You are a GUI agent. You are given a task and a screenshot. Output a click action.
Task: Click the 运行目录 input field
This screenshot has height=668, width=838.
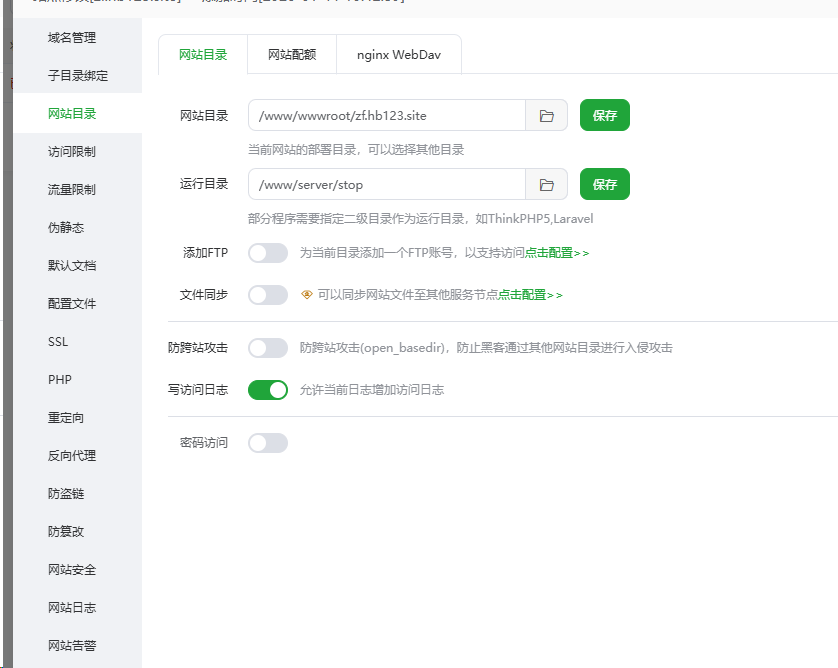pos(387,185)
